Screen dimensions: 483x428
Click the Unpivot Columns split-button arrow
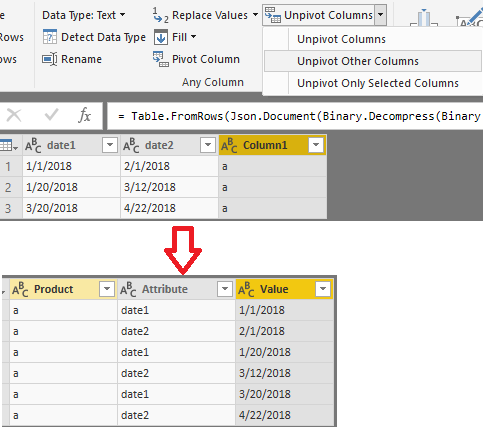coord(380,15)
